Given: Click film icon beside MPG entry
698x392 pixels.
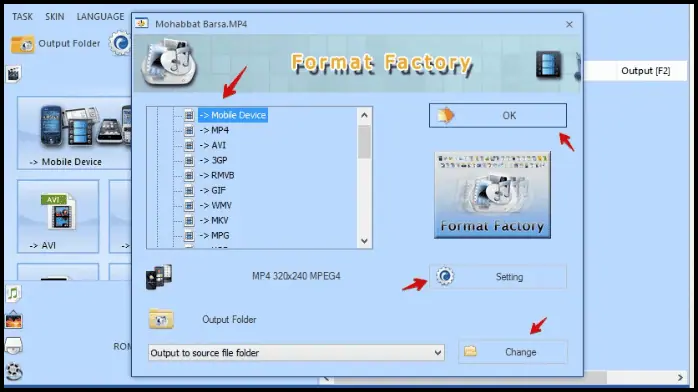Looking at the screenshot, I should pos(189,235).
